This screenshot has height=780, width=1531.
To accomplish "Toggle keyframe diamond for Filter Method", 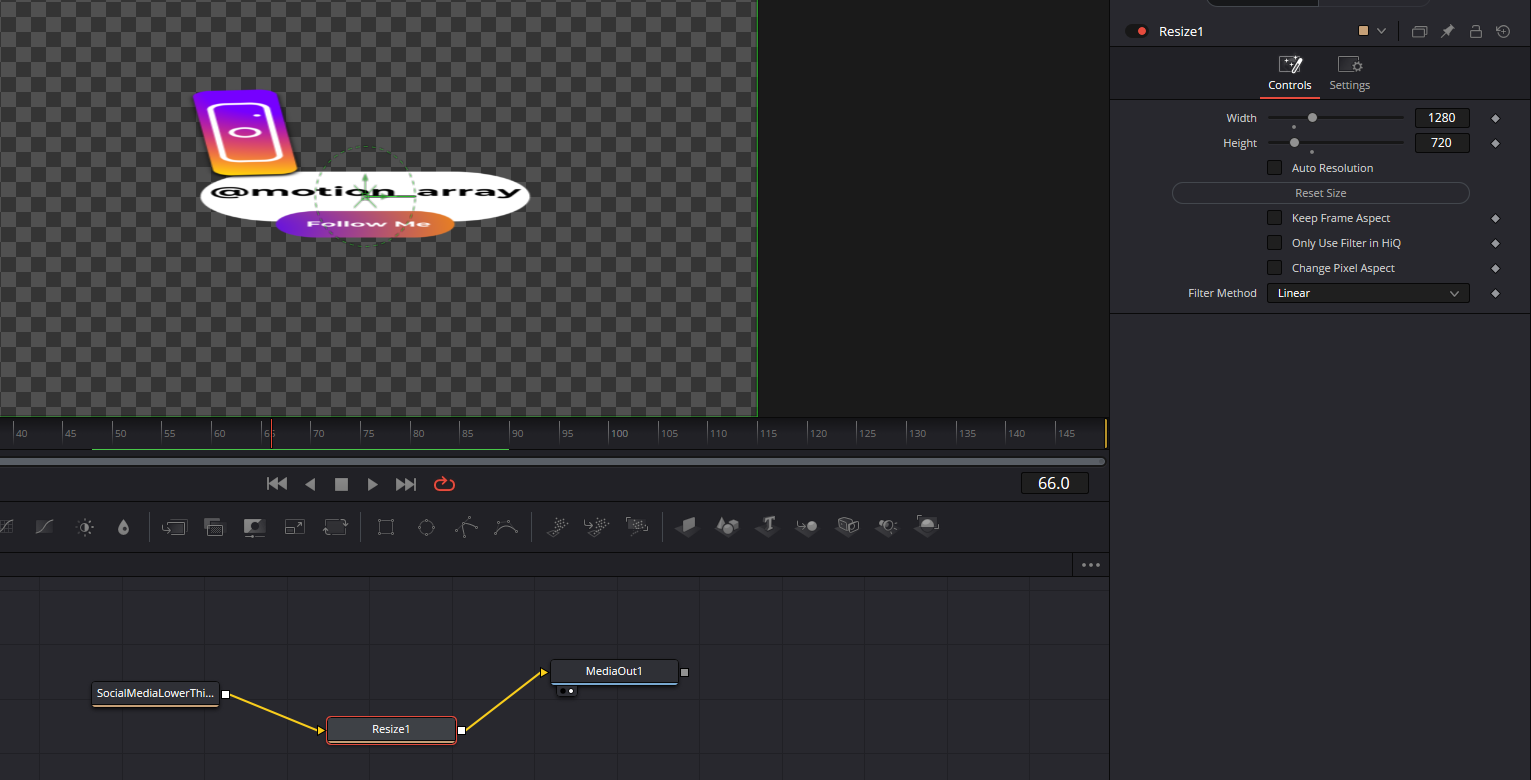I will [1496, 293].
